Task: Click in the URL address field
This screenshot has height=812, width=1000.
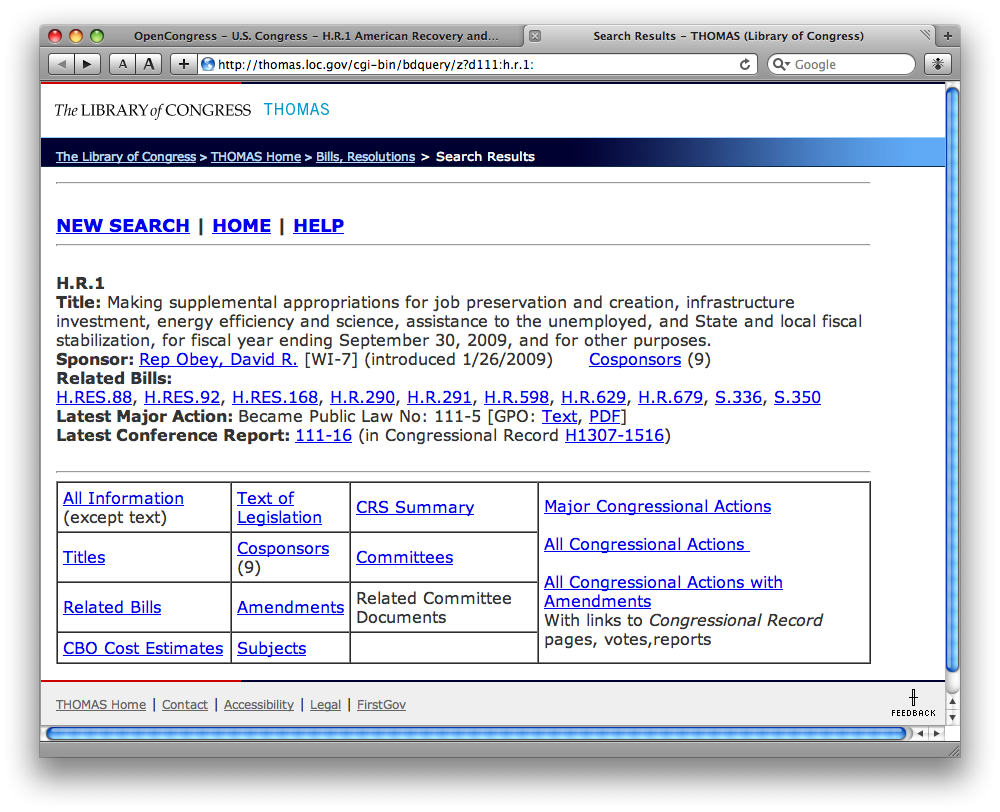Action: click(470, 64)
